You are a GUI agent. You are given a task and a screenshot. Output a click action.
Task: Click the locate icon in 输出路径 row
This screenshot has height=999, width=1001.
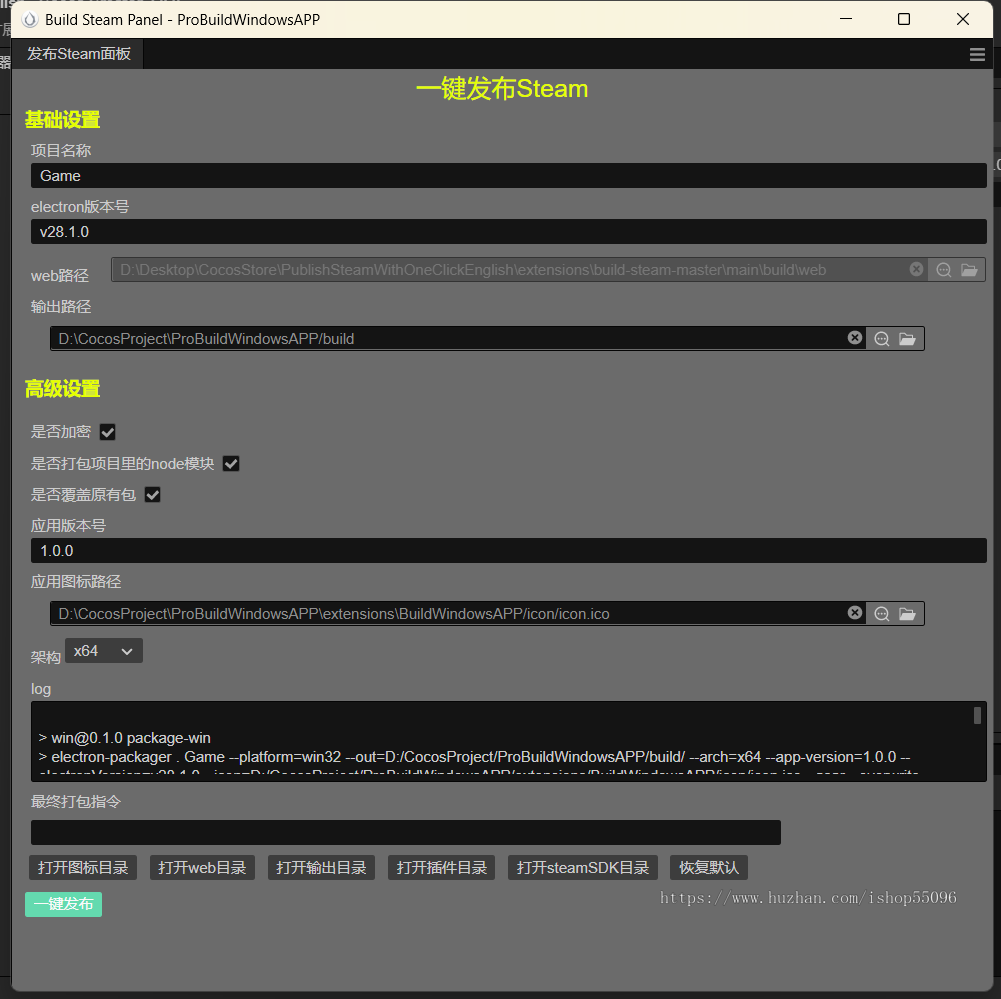click(x=882, y=338)
